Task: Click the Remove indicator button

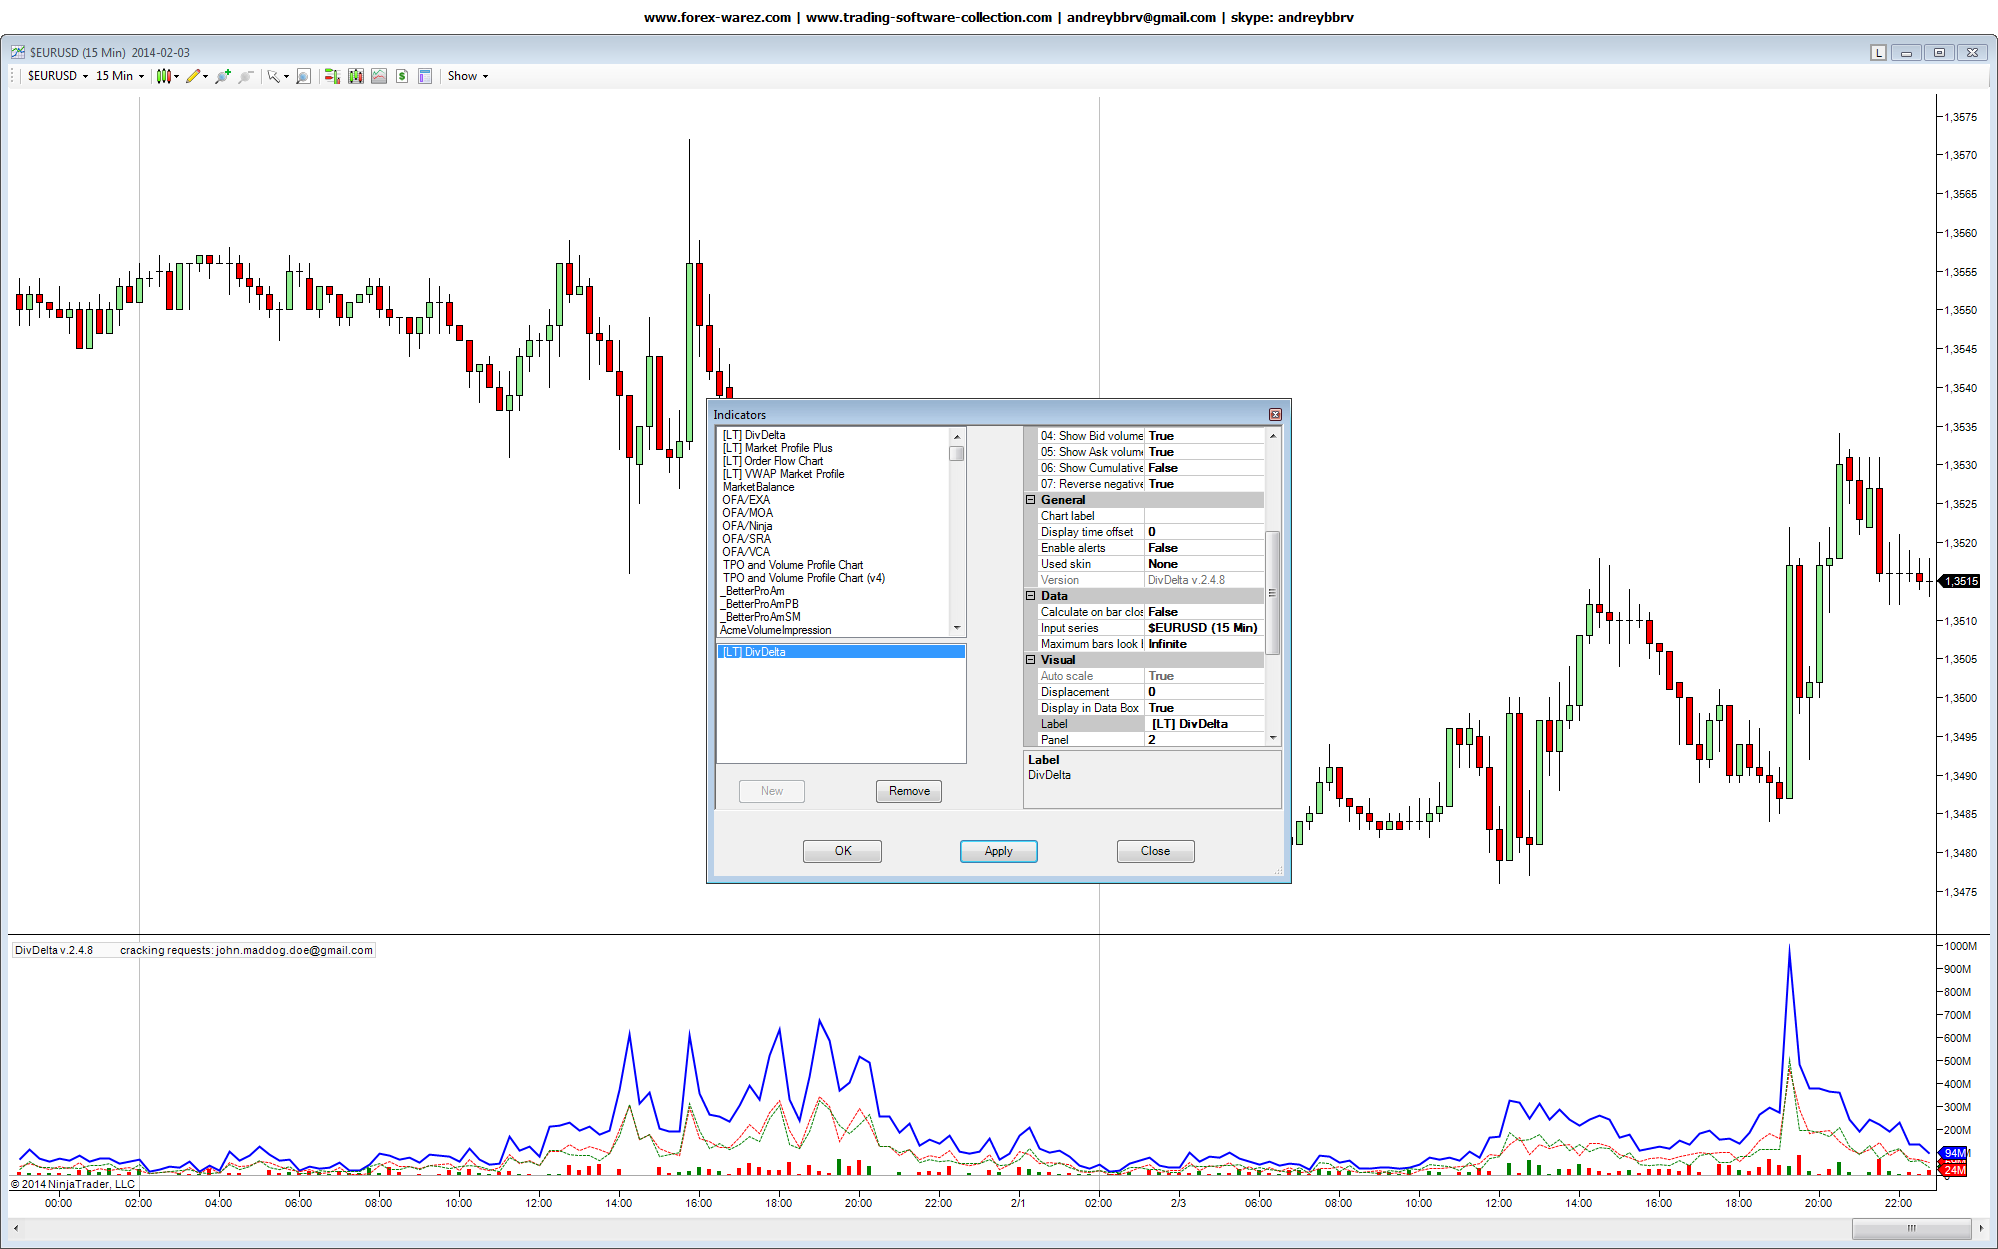Action: coord(909,791)
